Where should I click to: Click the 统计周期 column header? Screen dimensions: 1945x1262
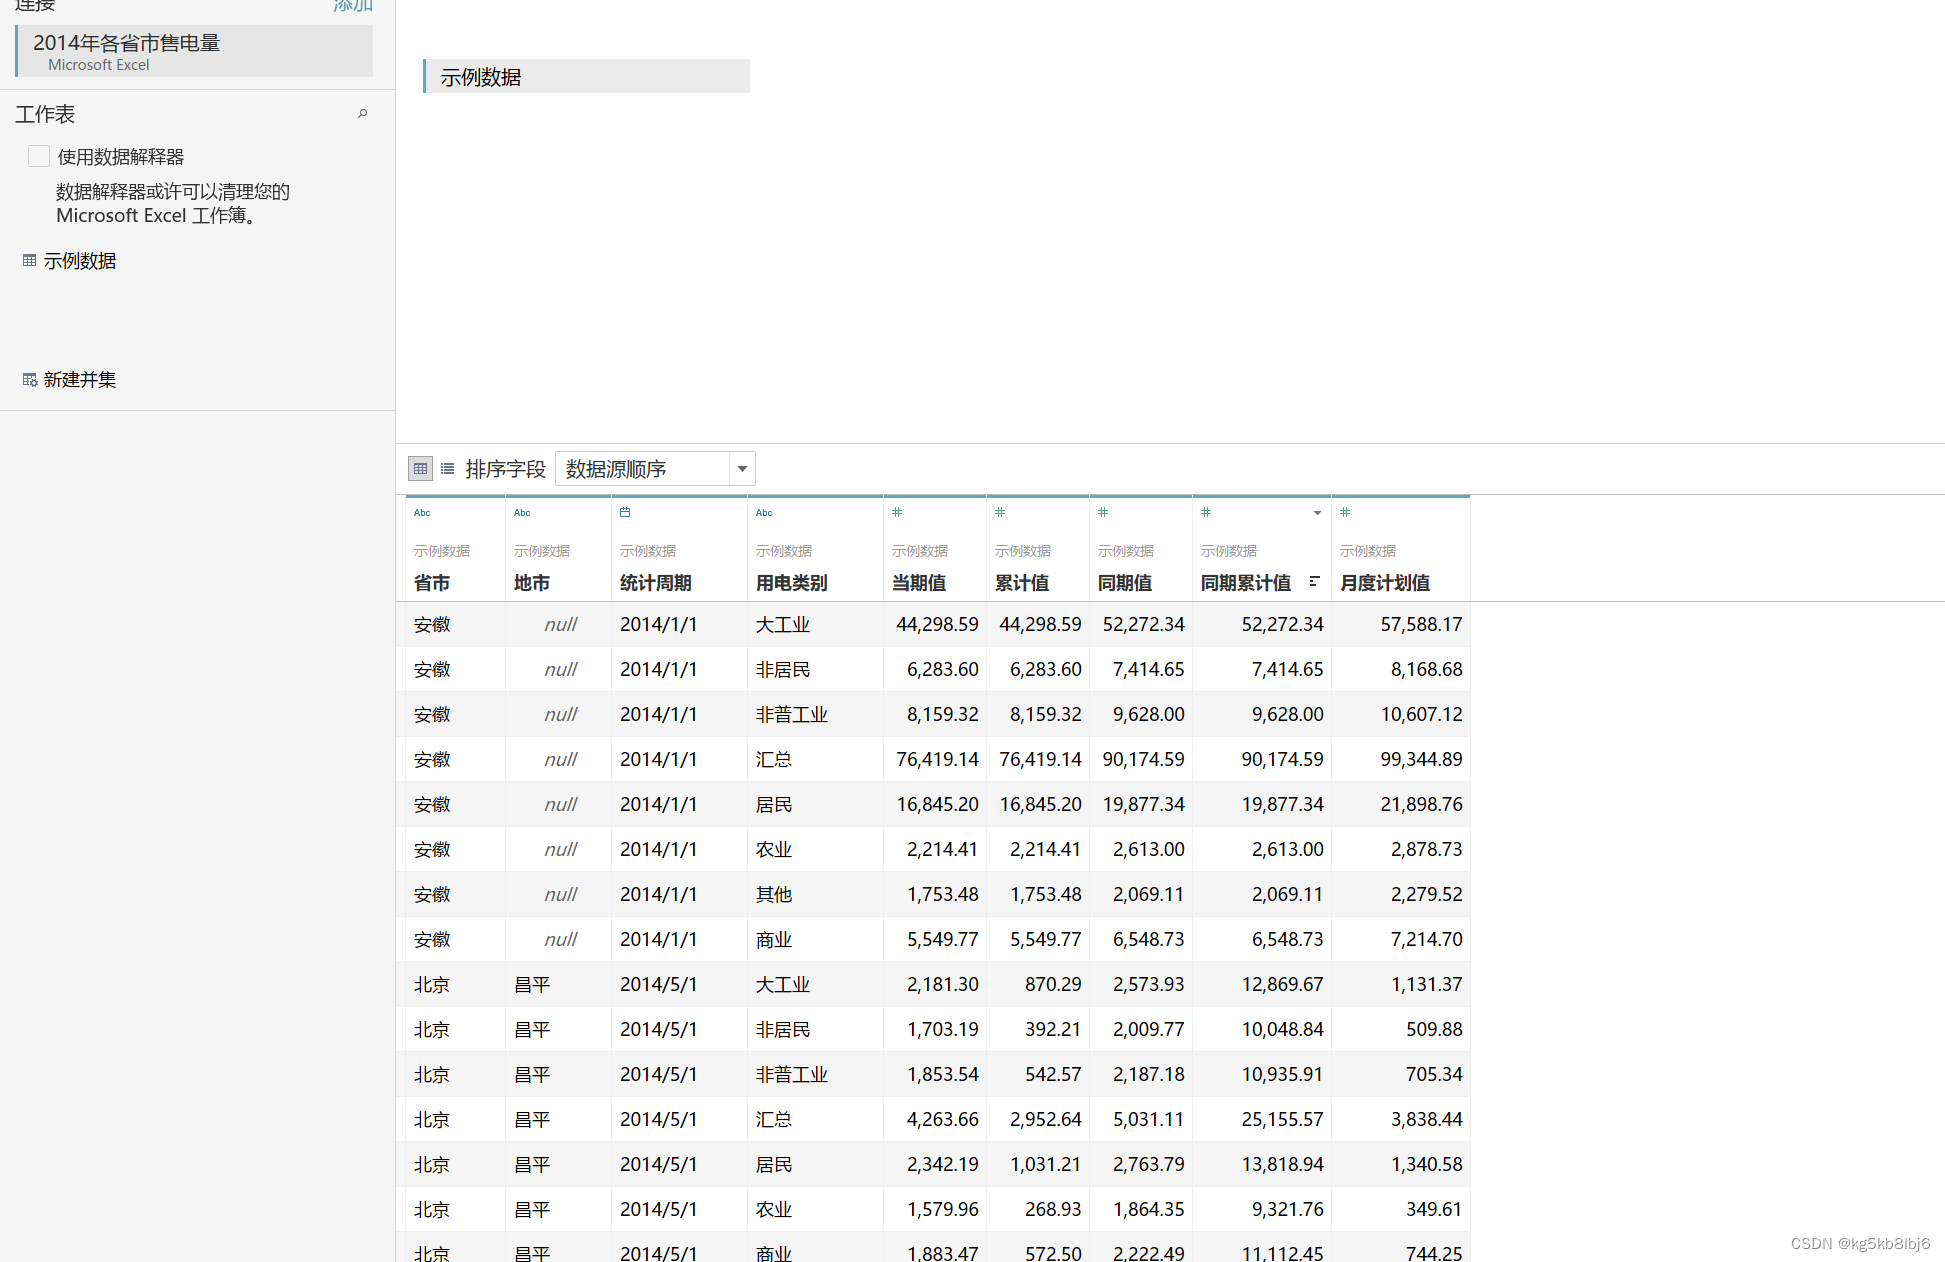coord(656,583)
